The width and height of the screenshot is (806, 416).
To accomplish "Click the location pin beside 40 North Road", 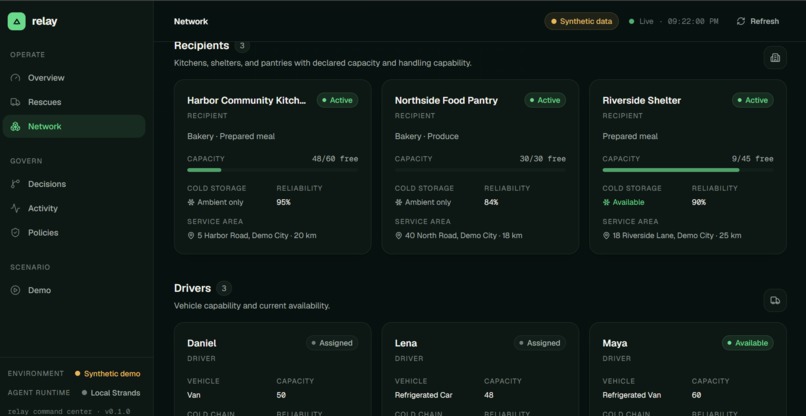I will pyautogui.click(x=398, y=236).
